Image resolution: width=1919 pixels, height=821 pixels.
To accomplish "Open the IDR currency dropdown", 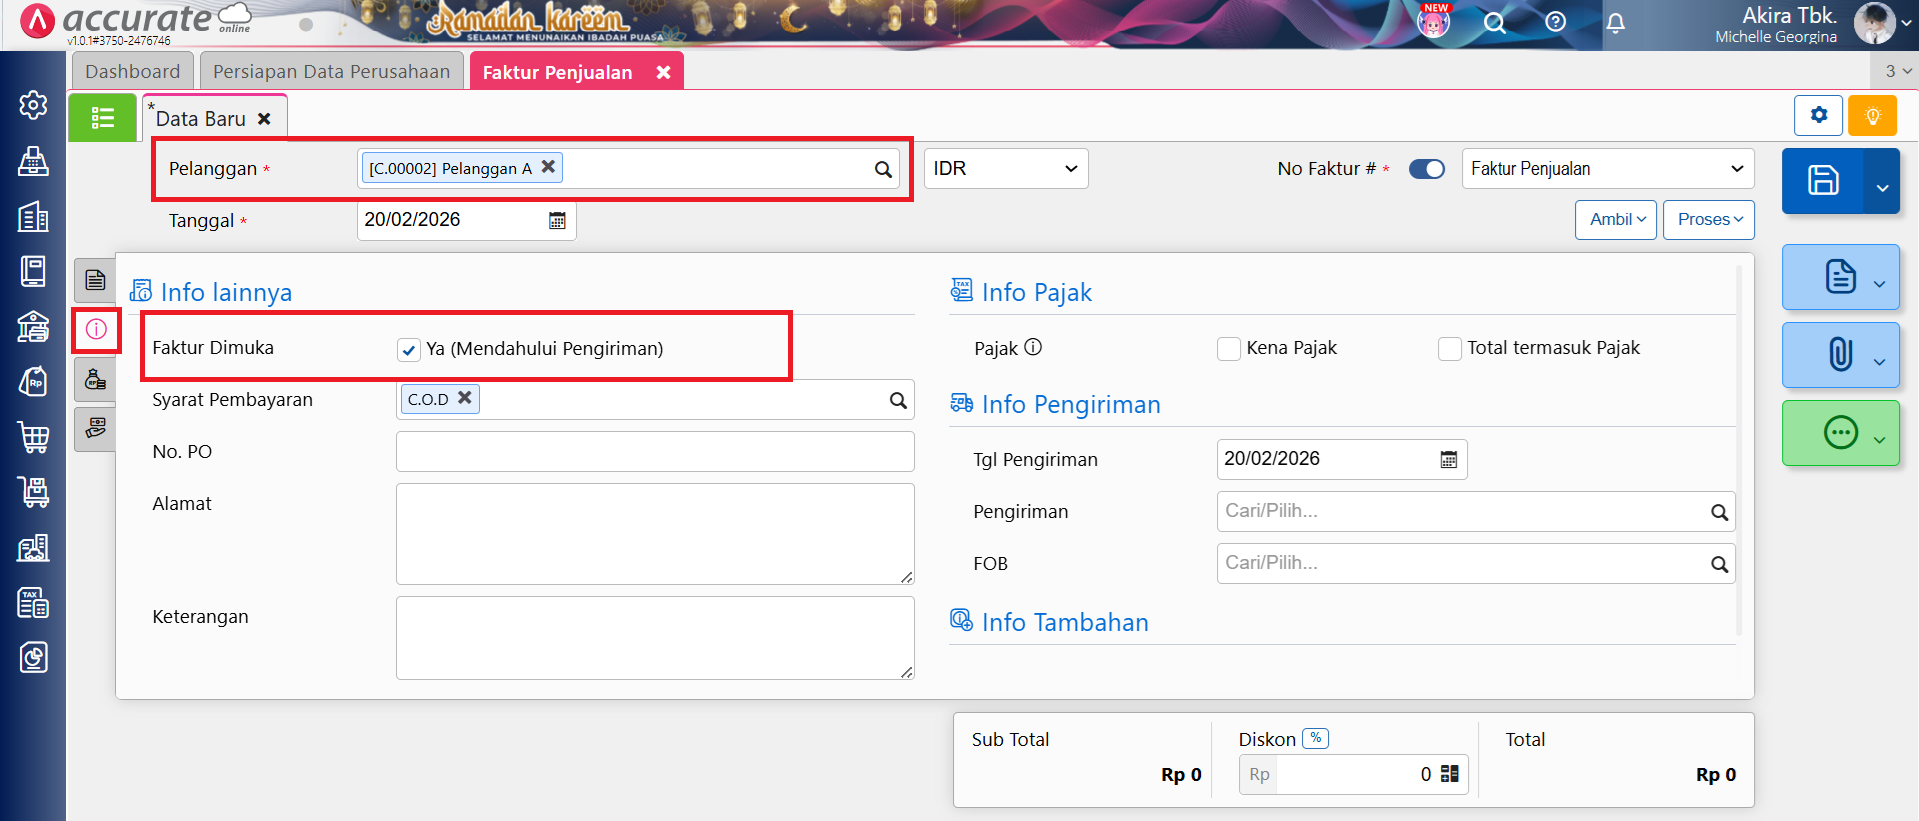I will [x=1005, y=169].
